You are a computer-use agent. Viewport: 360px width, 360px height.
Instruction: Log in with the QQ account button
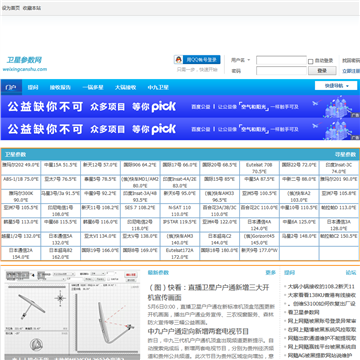(197, 60)
